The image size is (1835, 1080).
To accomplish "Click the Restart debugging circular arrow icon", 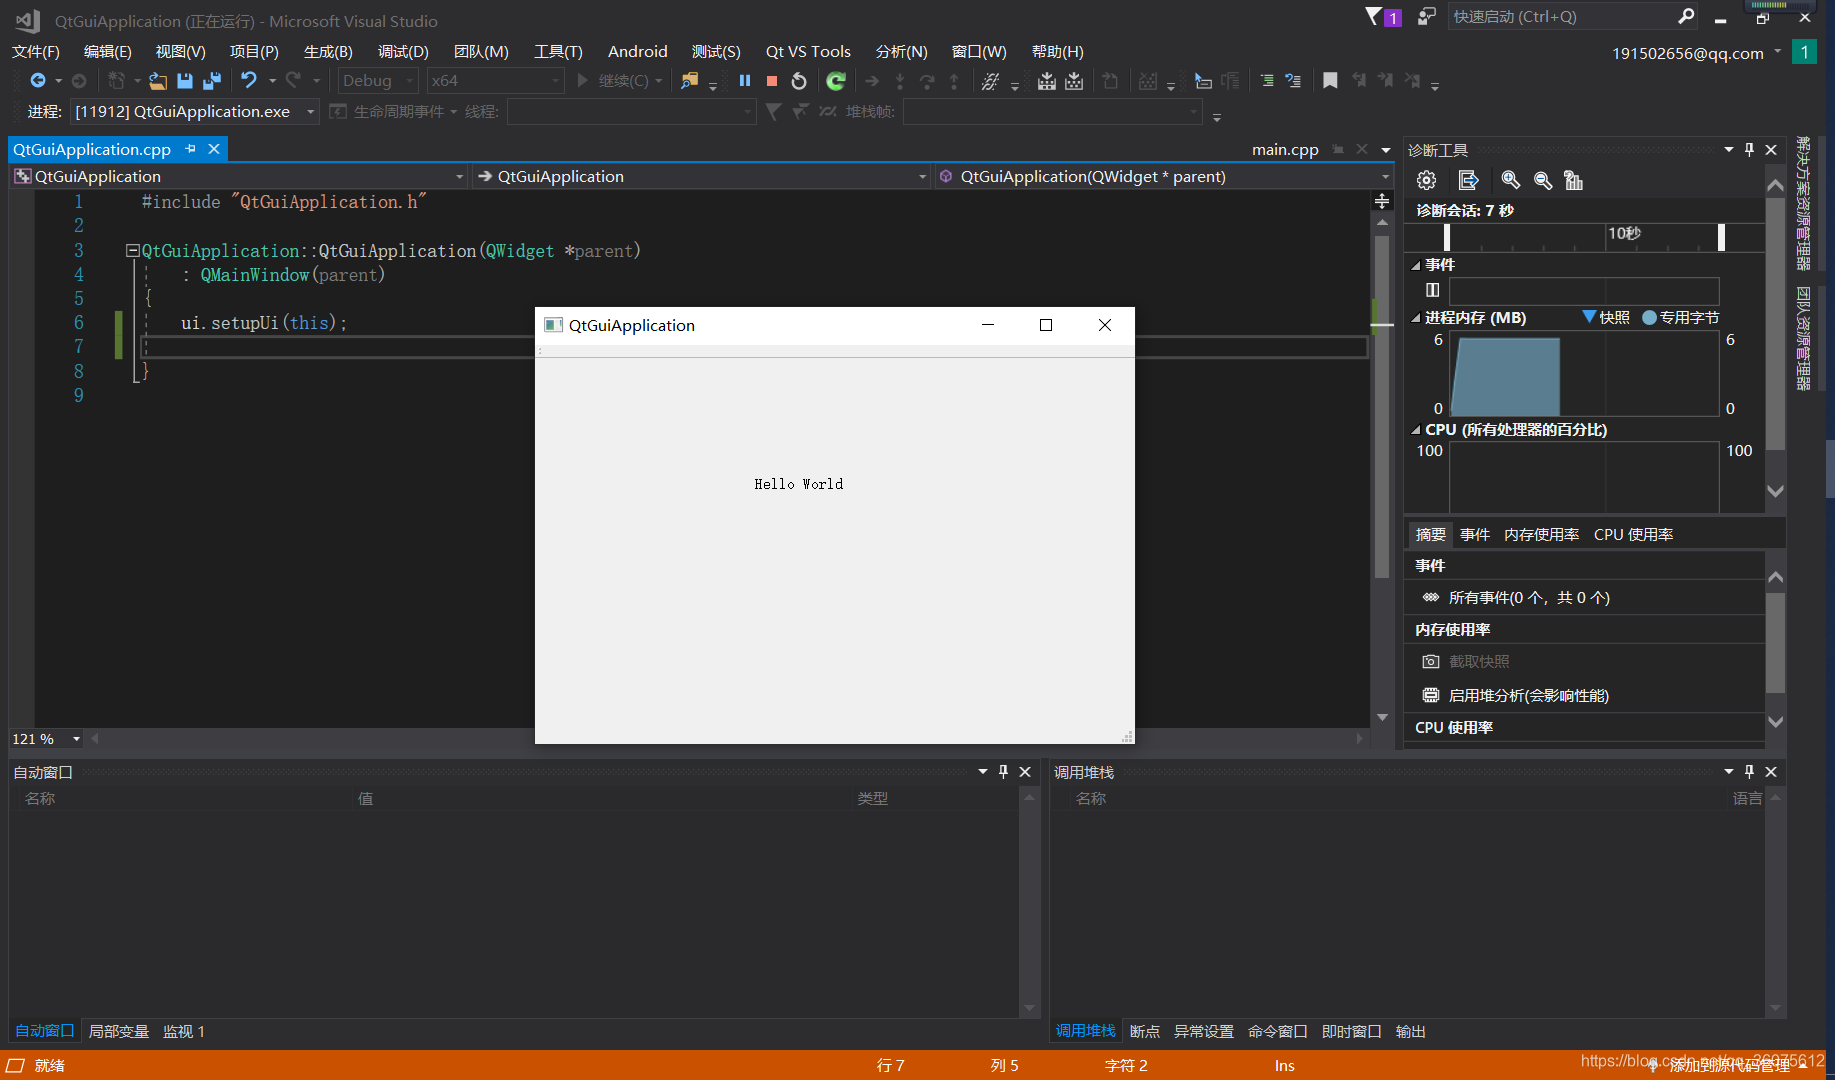I will click(798, 81).
